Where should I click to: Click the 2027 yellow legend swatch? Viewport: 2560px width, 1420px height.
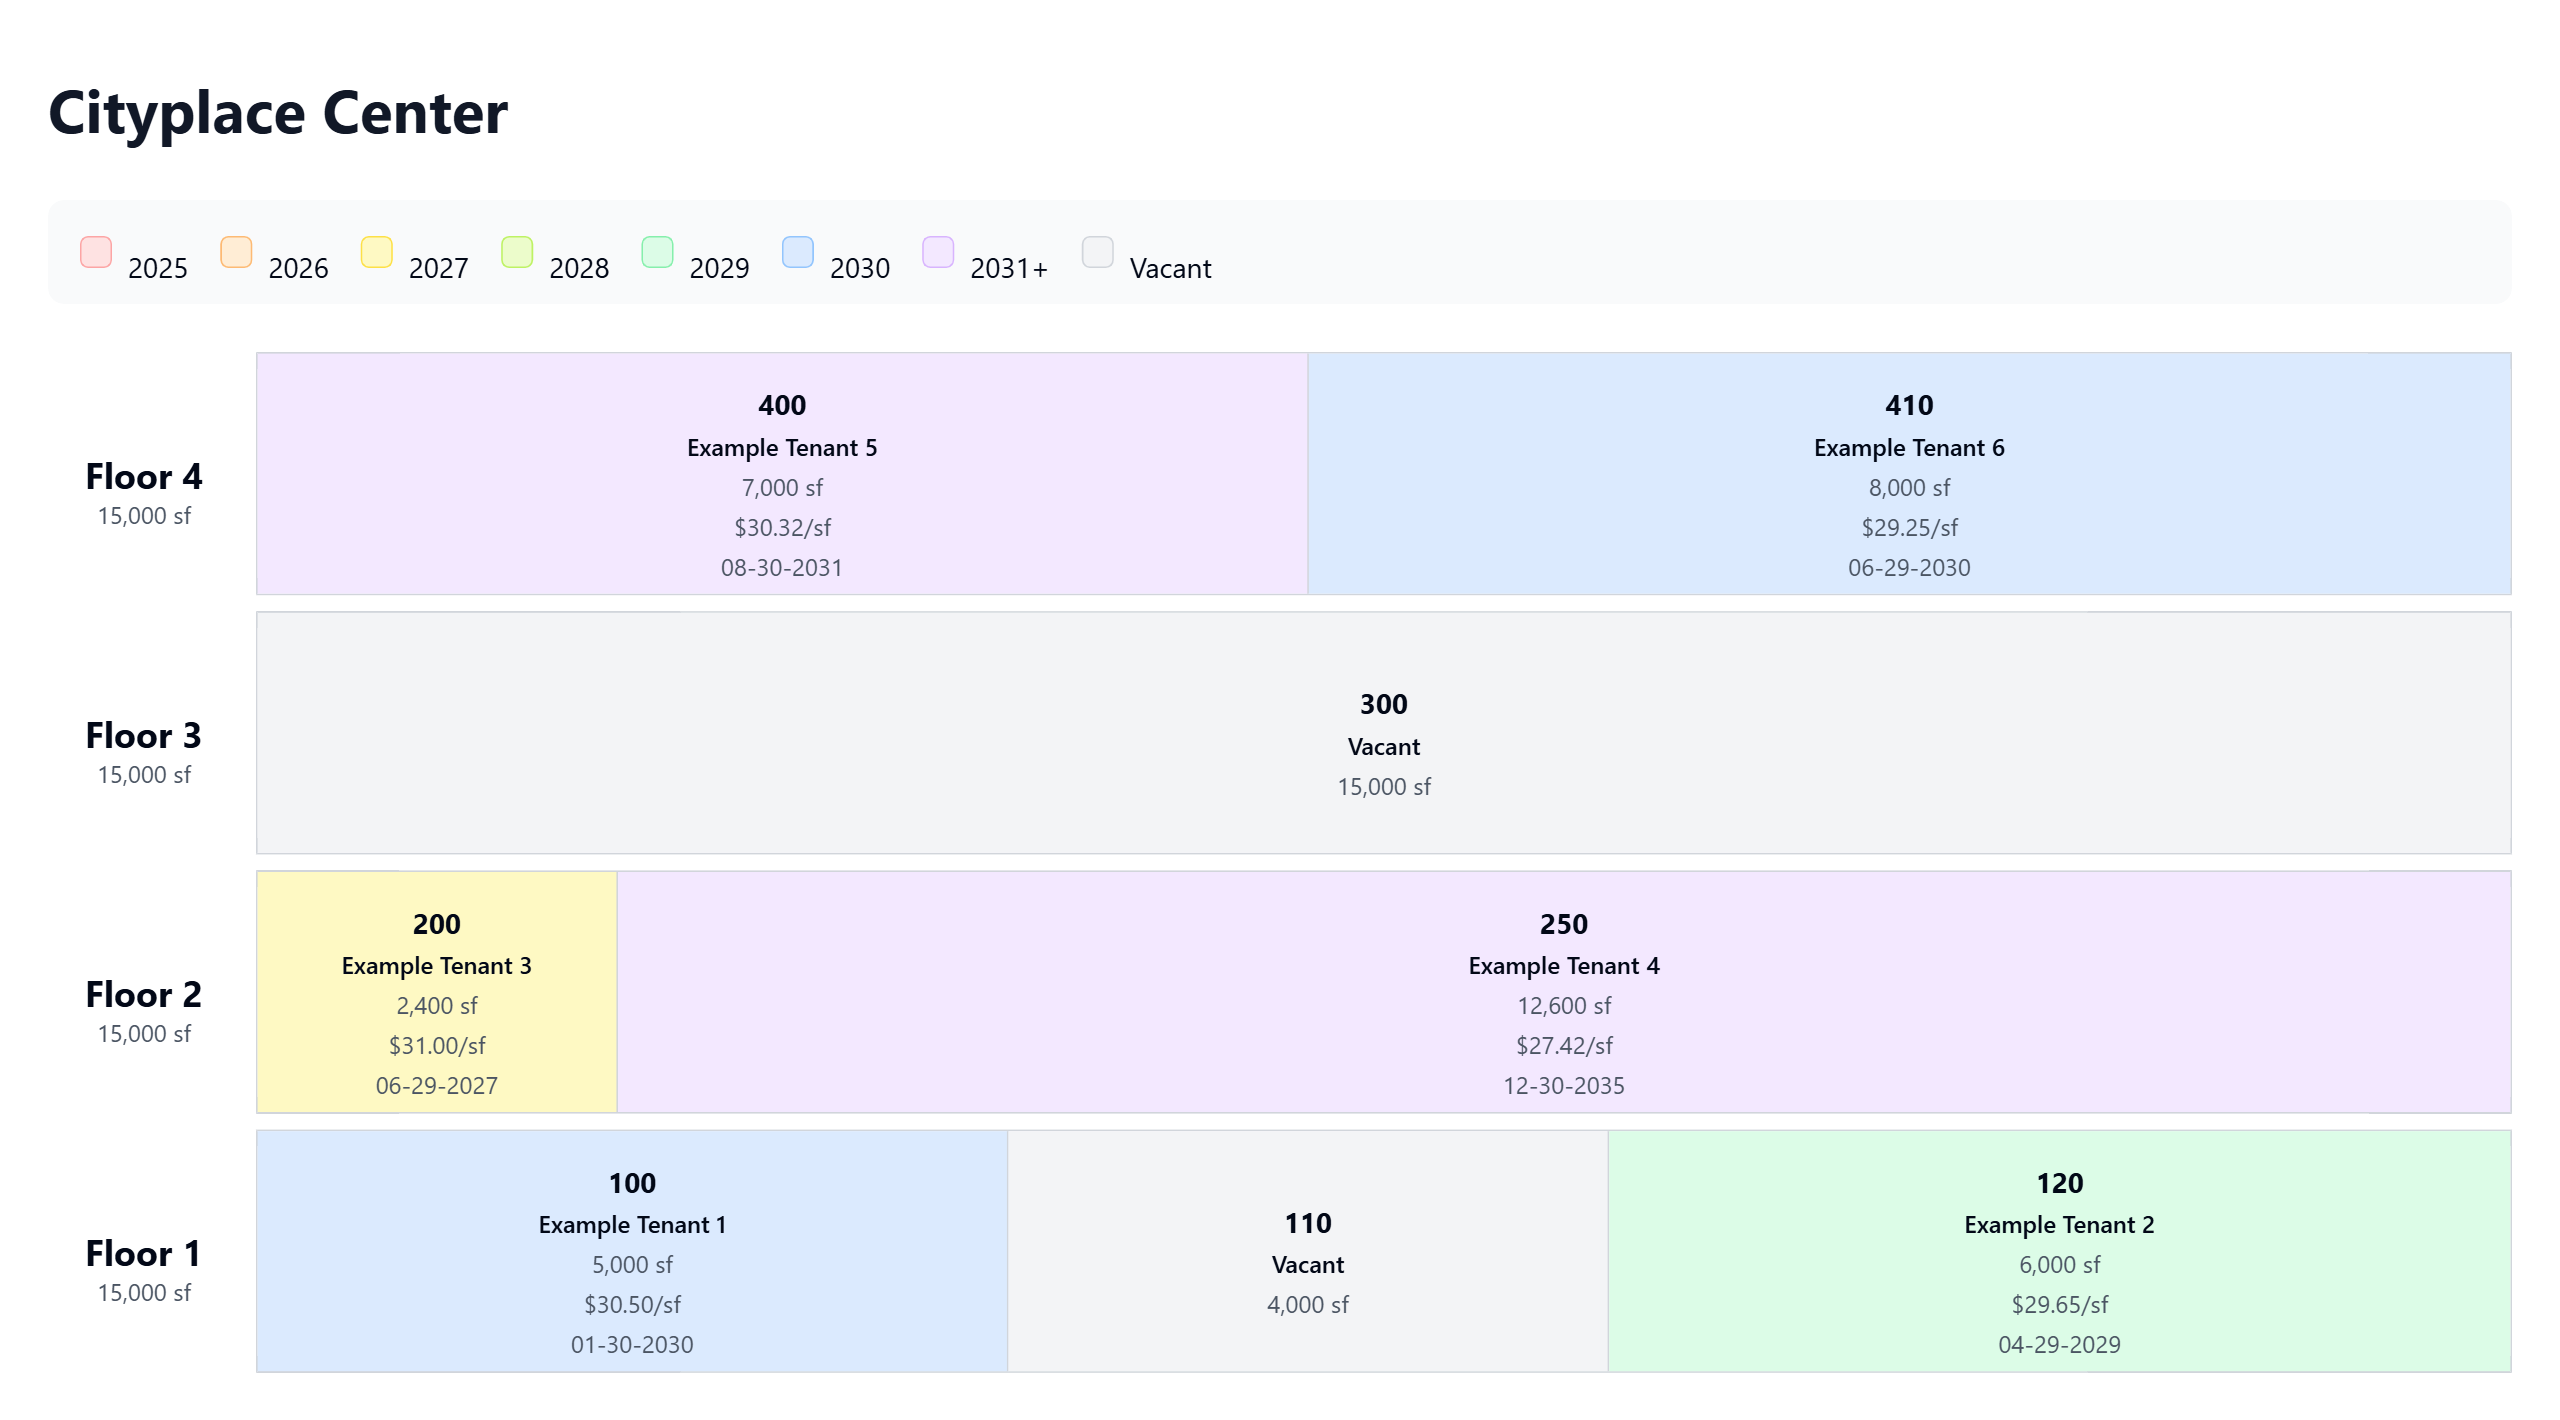377,252
